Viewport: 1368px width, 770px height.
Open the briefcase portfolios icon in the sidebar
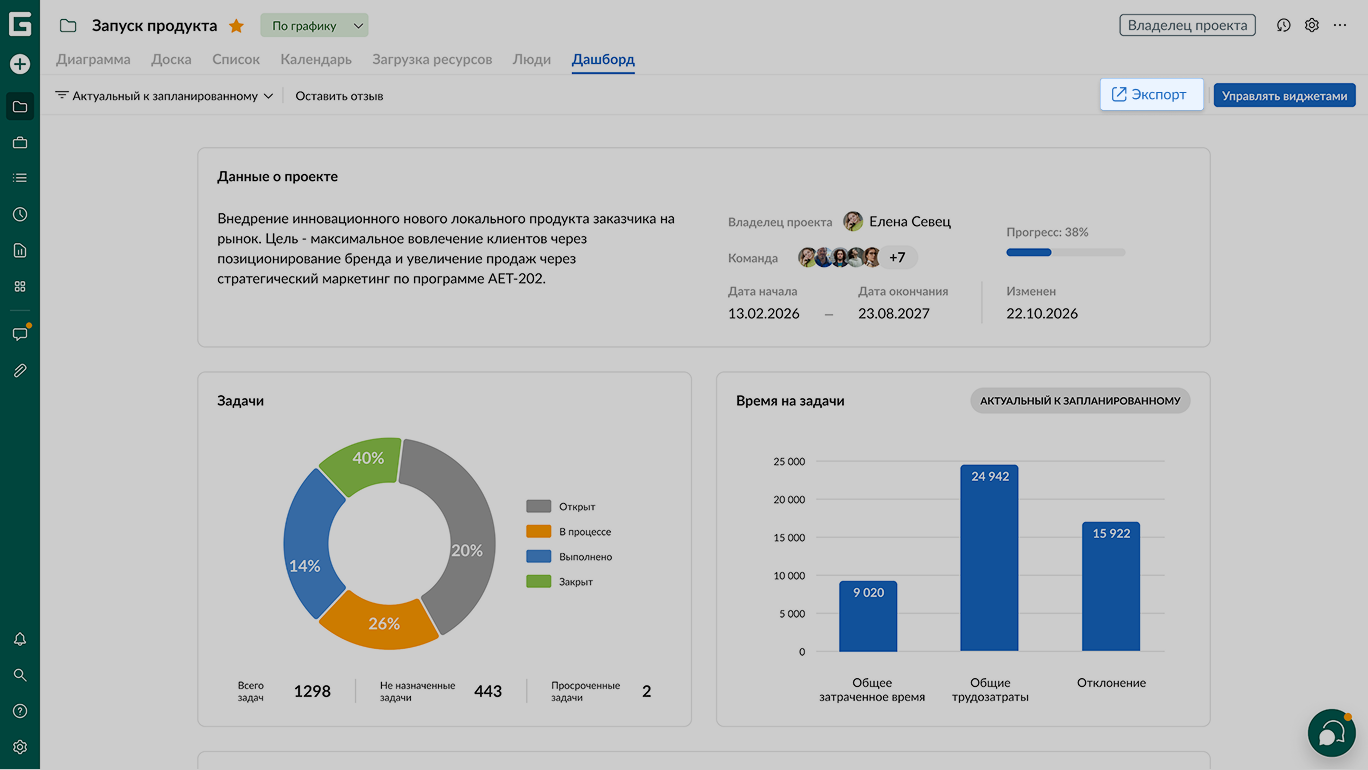tap(20, 143)
